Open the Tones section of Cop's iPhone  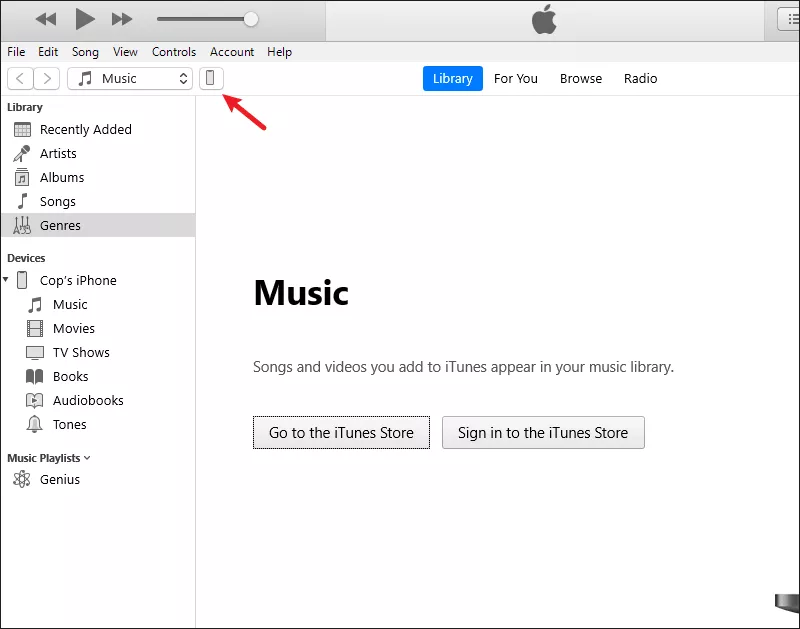(66, 424)
